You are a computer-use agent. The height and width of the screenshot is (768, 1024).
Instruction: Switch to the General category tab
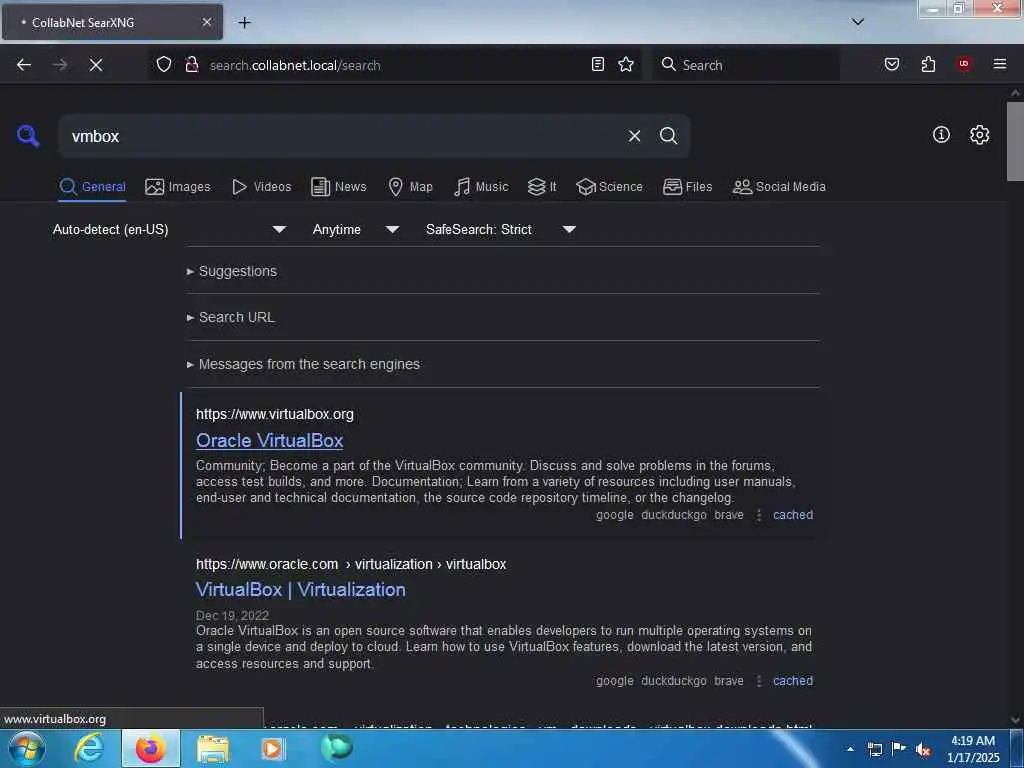pos(92,187)
